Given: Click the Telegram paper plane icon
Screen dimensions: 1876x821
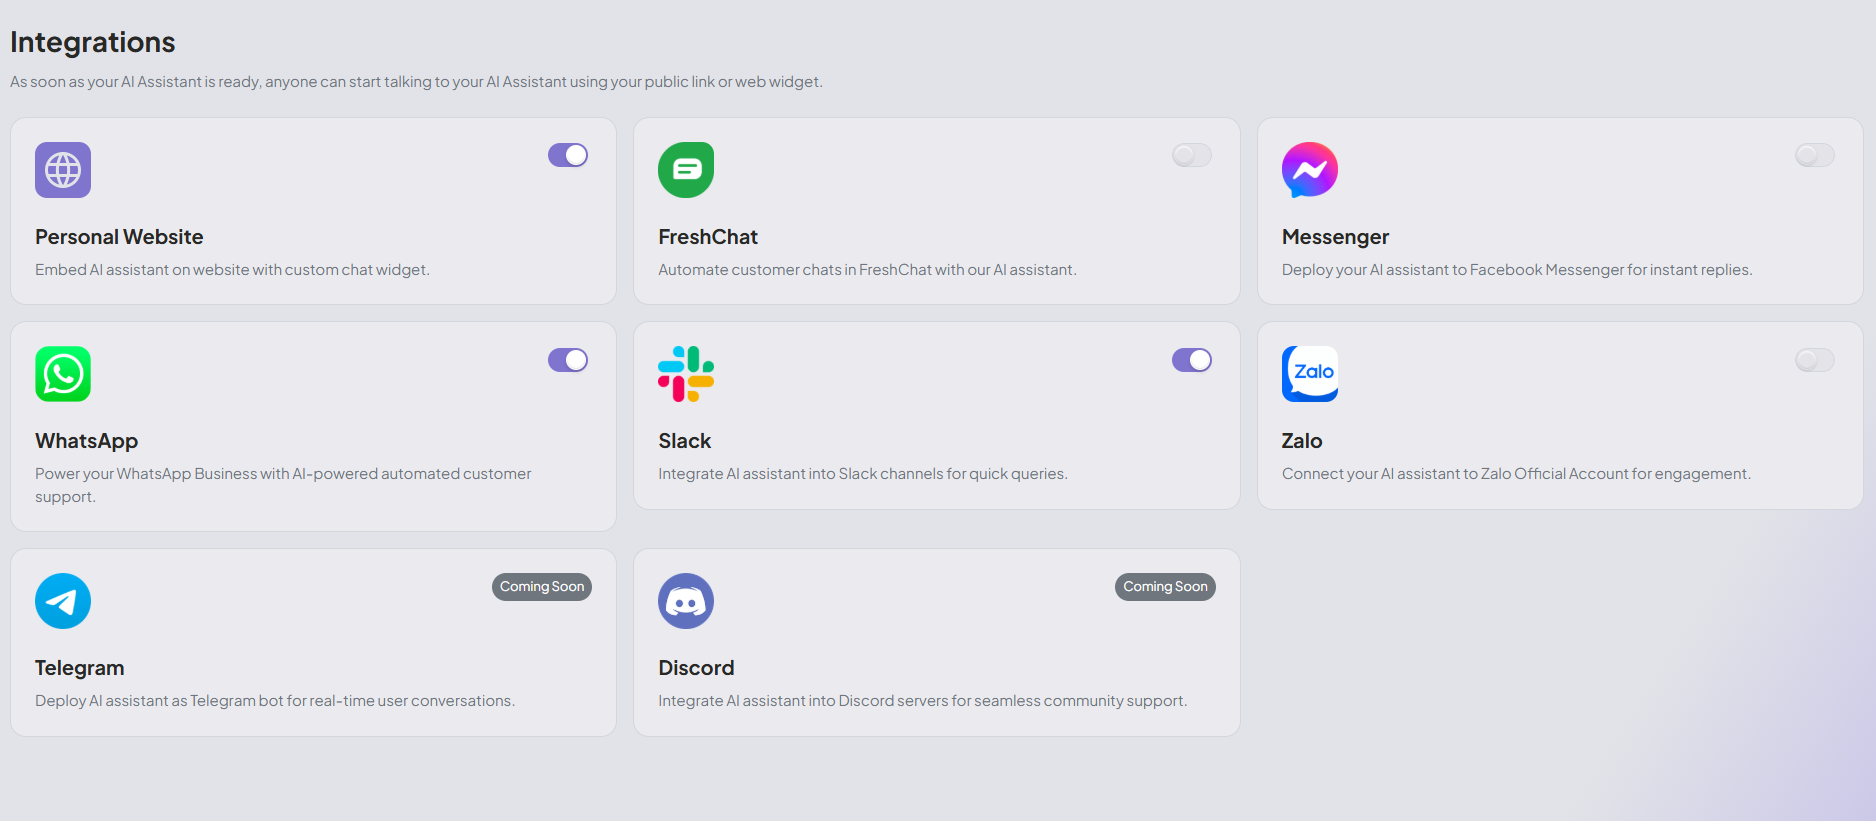Looking at the screenshot, I should [x=62, y=601].
